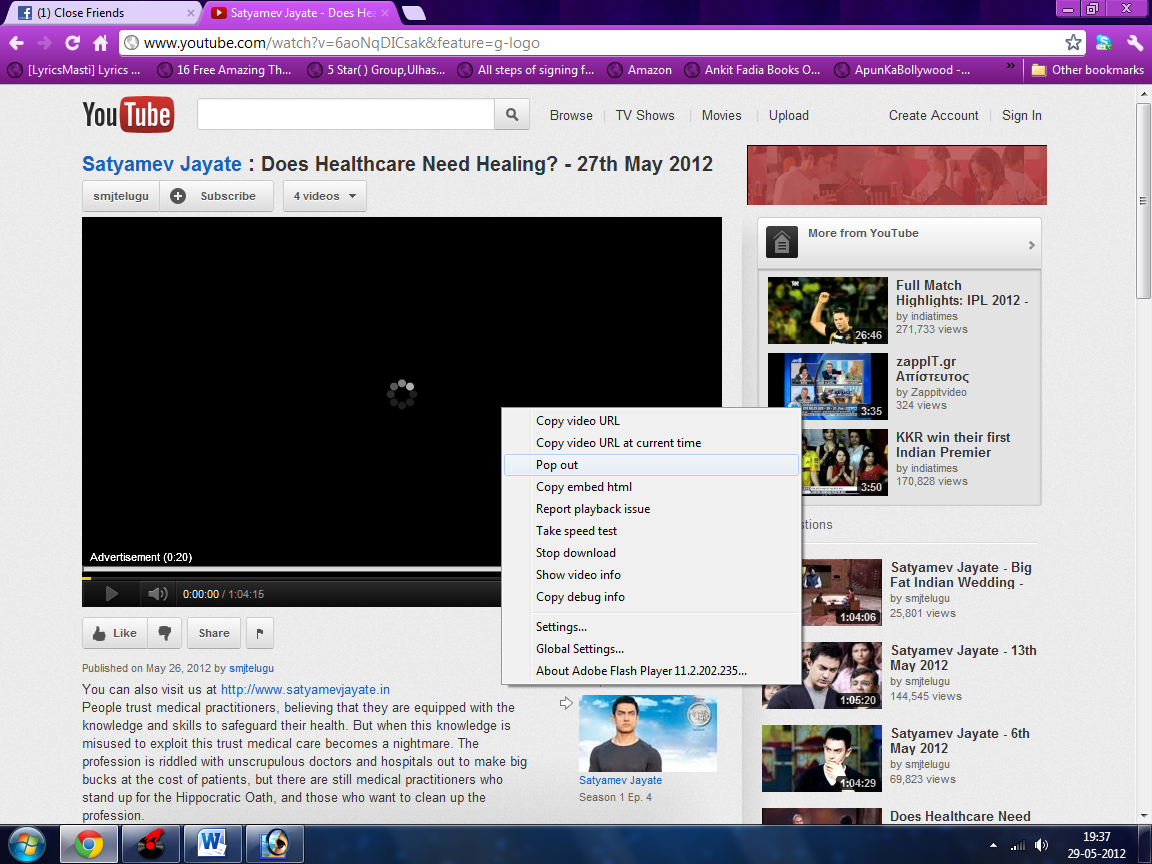Mute the video volume icon
The height and width of the screenshot is (864, 1152).
157,594
